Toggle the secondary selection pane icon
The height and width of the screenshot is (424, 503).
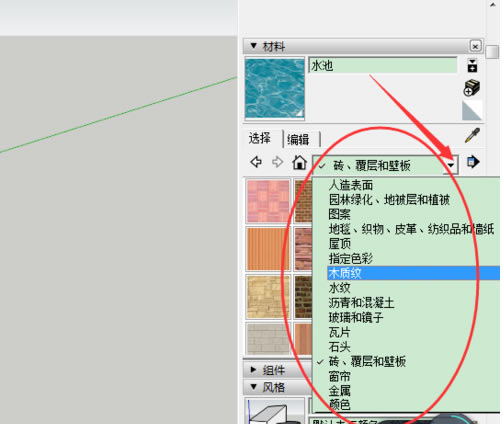coord(472,66)
